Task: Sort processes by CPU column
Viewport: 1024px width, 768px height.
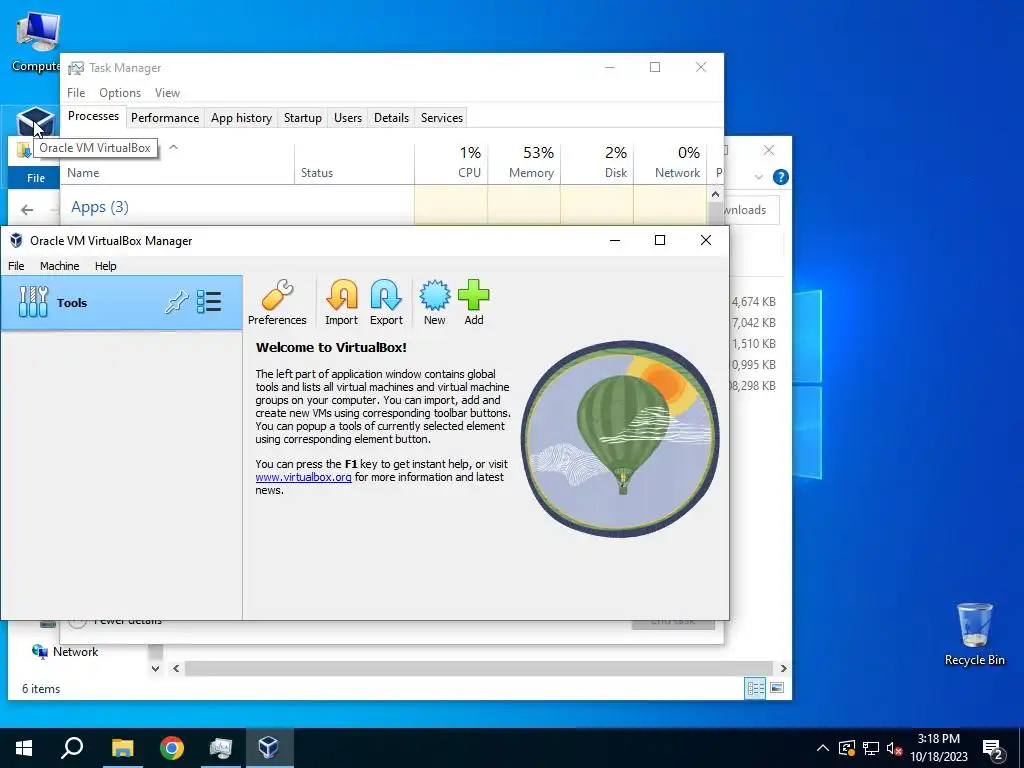Action: pos(451,162)
